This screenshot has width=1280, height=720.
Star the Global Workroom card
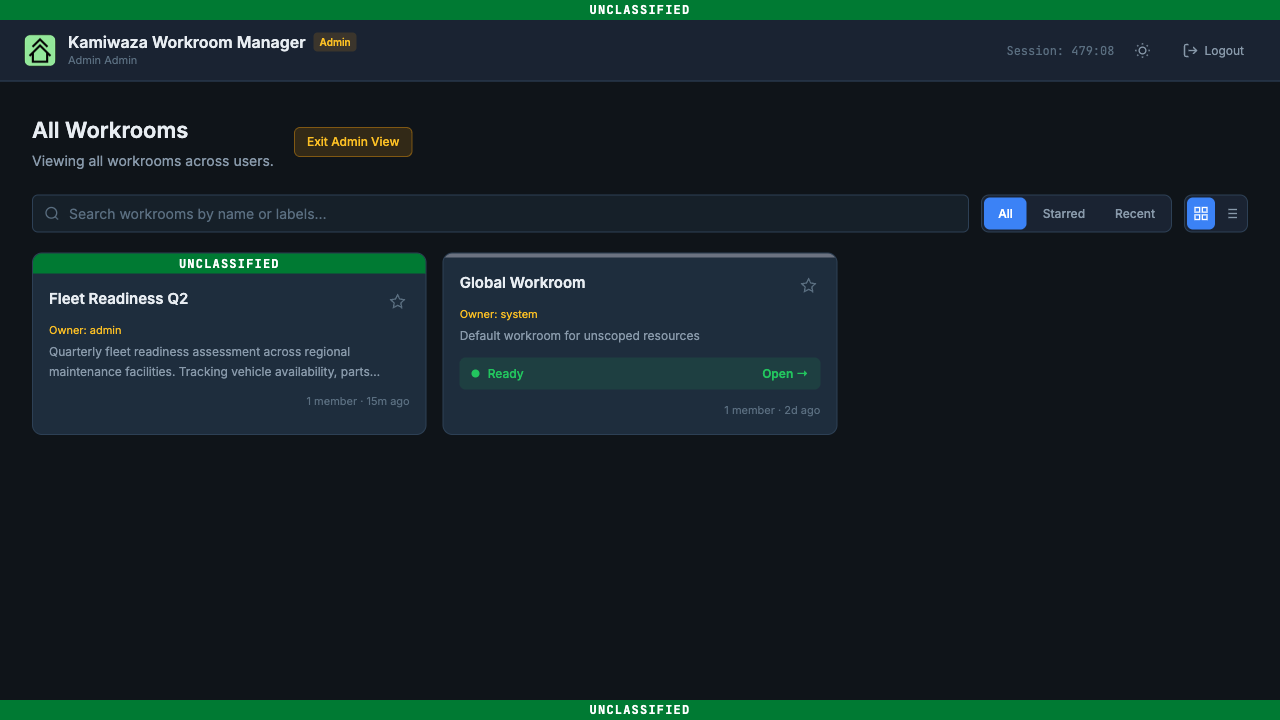(808, 285)
